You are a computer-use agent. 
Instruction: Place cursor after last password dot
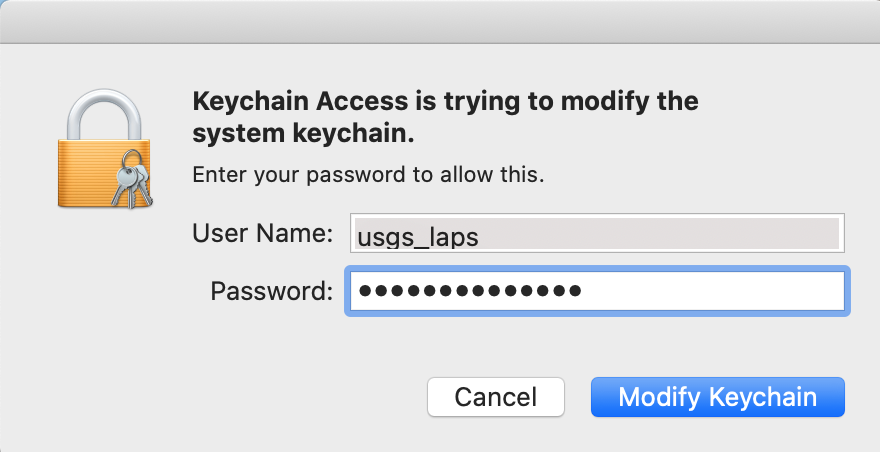(584, 291)
